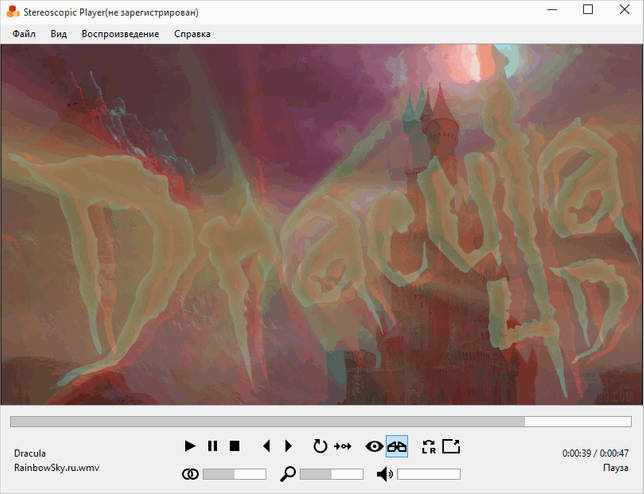Minimize the Stereoscopic Player window
644x494 pixels.
552,9
